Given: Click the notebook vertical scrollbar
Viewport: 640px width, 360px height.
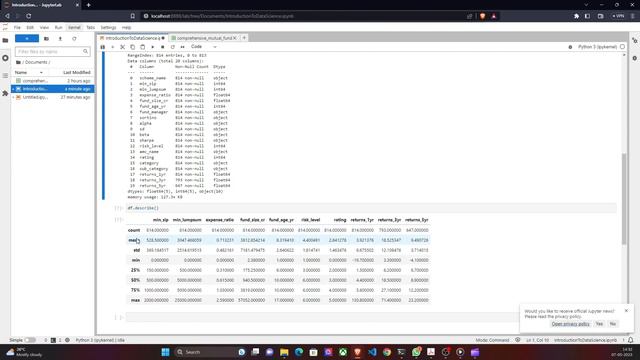Looking at the screenshot, I should pos(624,199).
